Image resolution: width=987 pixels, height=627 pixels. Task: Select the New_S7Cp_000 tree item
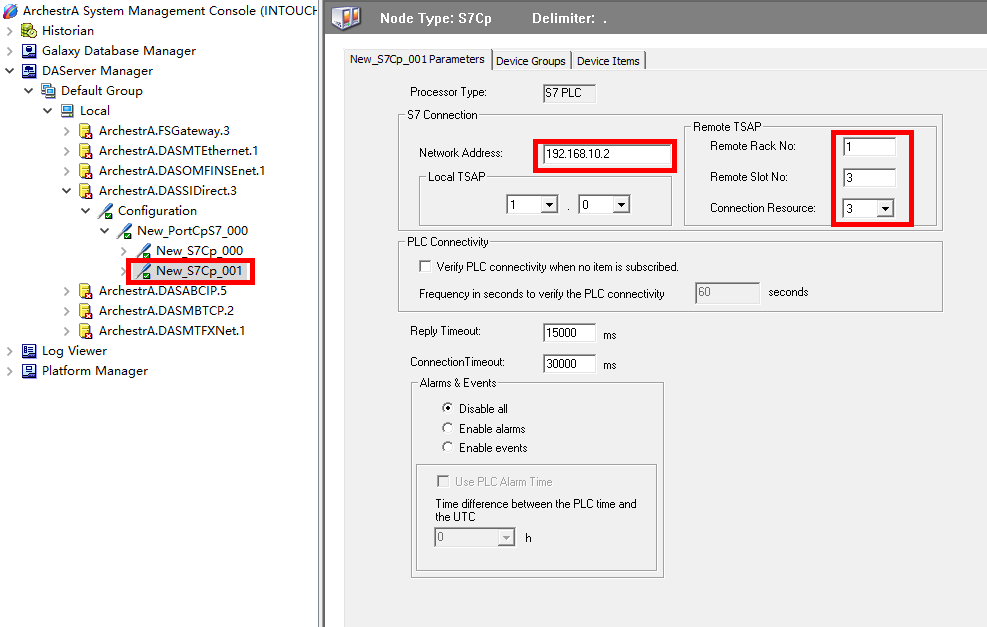pyautogui.click(x=200, y=251)
